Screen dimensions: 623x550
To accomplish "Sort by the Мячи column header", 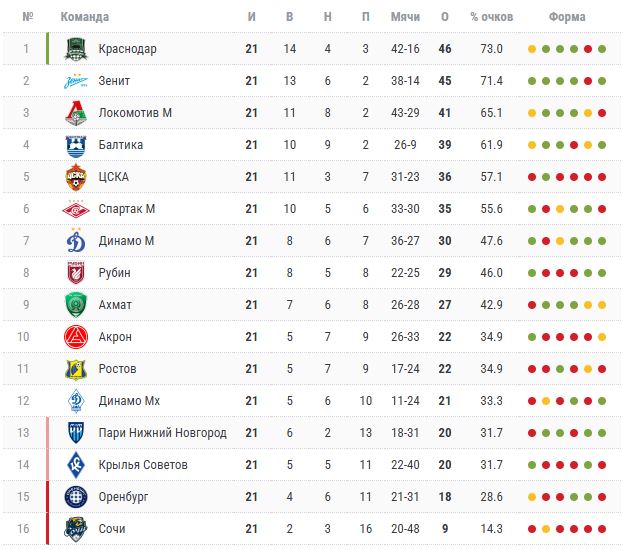I will pyautogui.click(x=405, y=17).
